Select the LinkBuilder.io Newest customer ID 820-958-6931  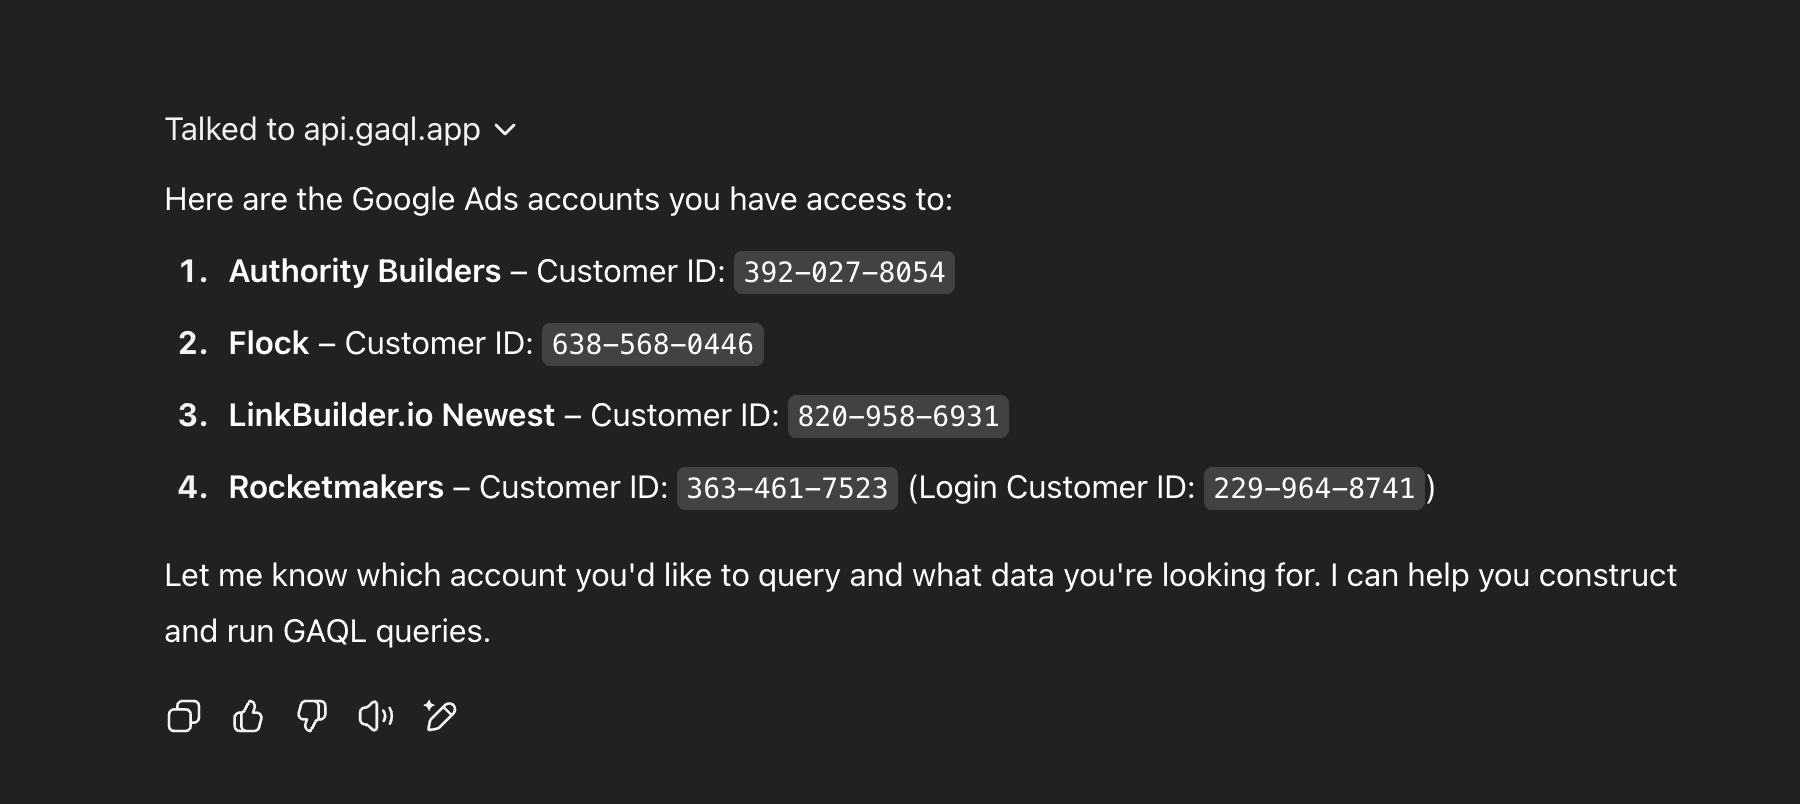tap(896, 416)
